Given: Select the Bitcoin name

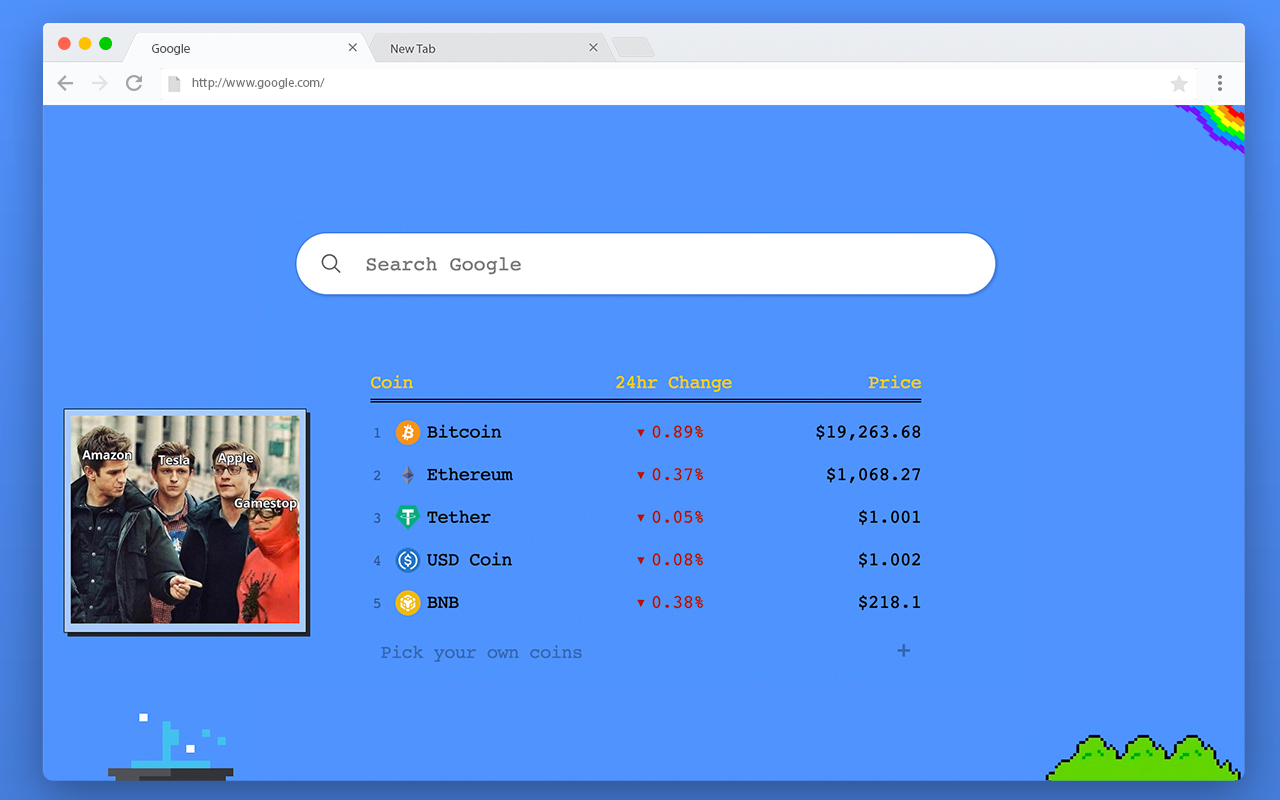Looking at the screenshot, I should (464, 432).
